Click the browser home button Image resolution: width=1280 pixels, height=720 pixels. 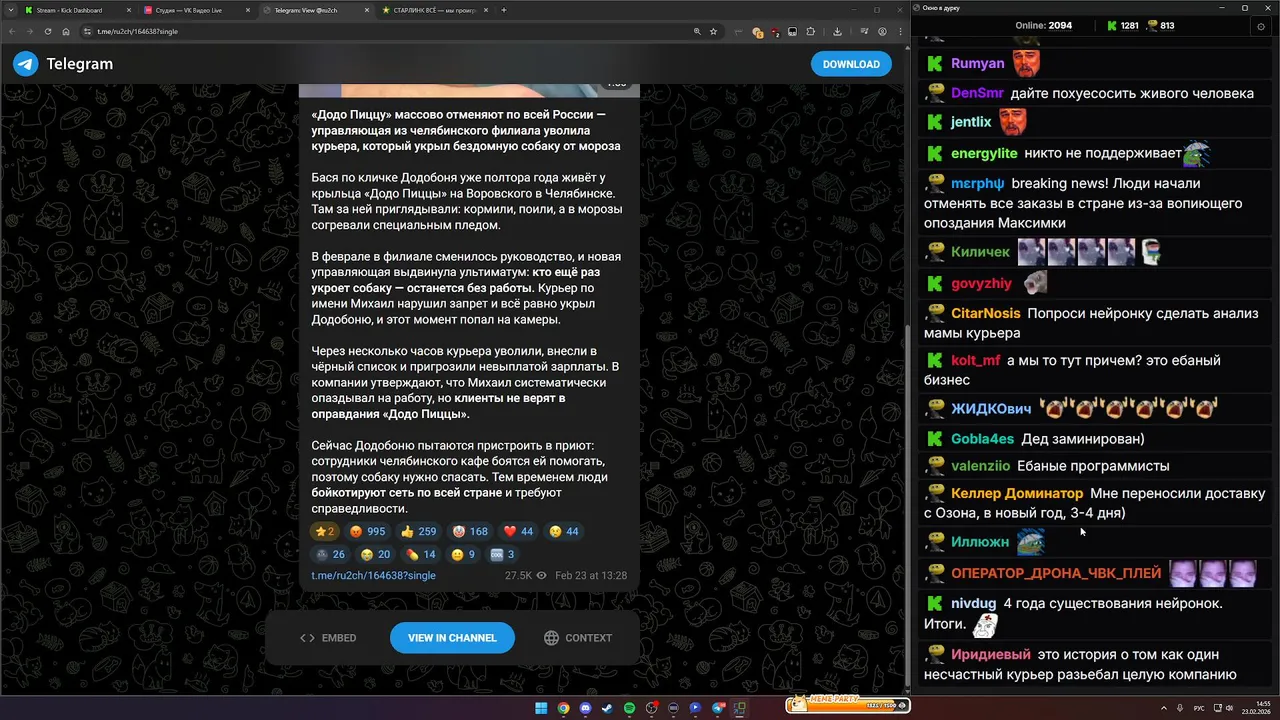point(66,31)
